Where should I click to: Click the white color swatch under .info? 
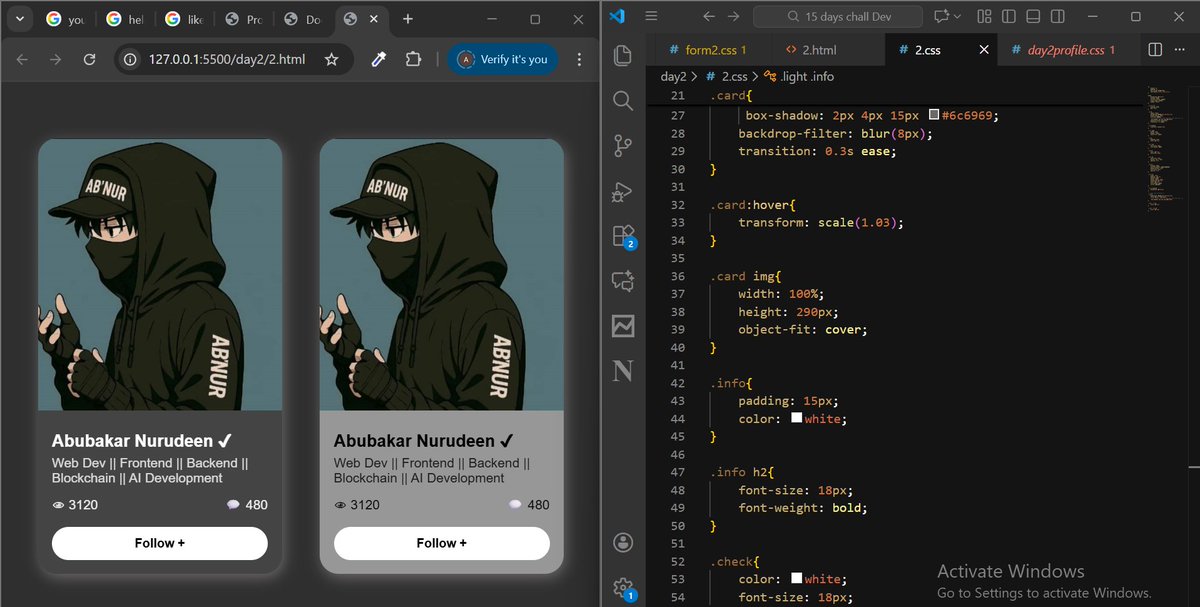tap(797, 418)
